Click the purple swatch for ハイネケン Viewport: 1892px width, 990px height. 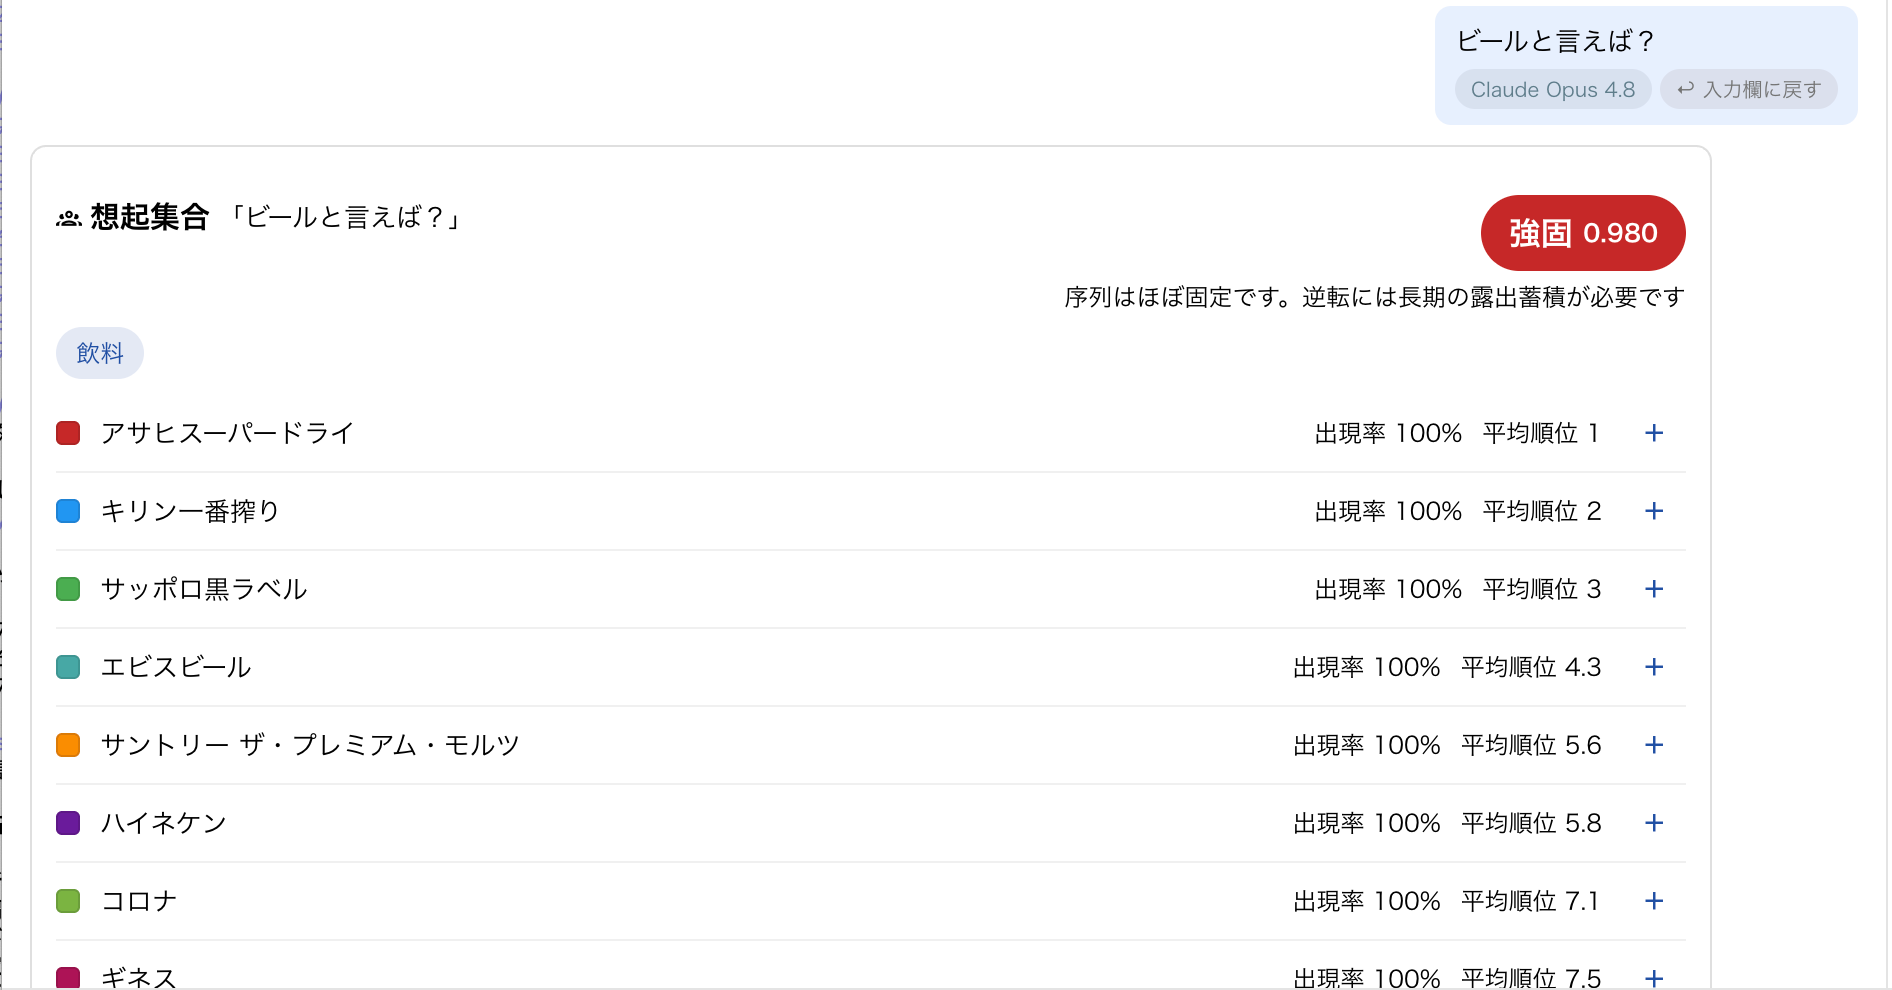pos(68,823)
